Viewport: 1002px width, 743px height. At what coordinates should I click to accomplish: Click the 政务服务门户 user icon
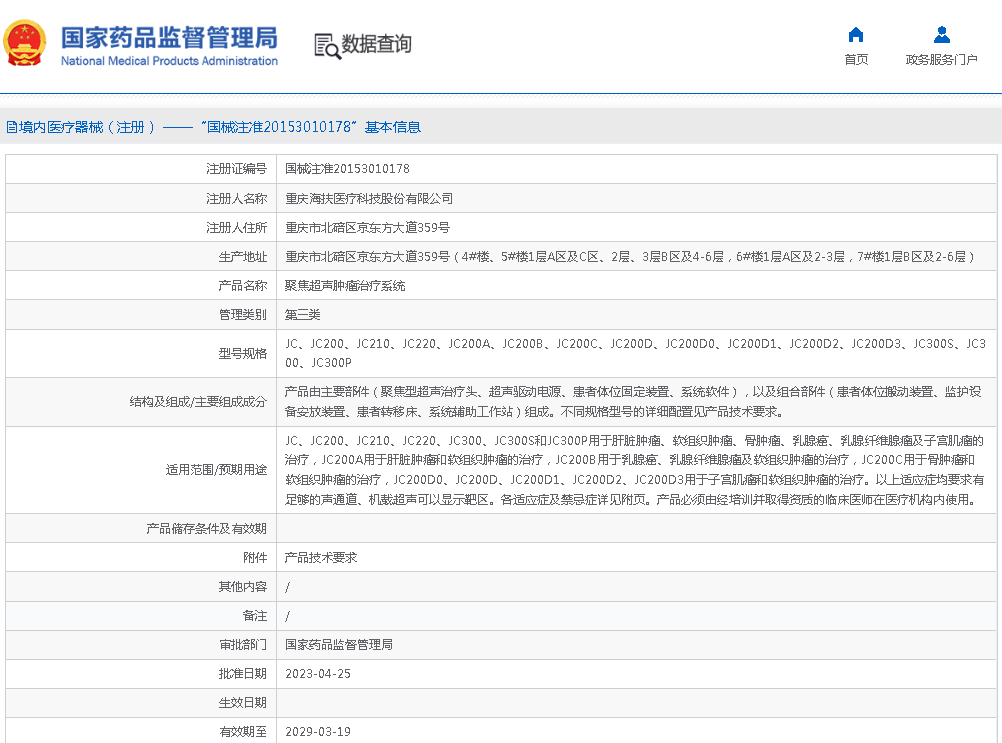941,35
